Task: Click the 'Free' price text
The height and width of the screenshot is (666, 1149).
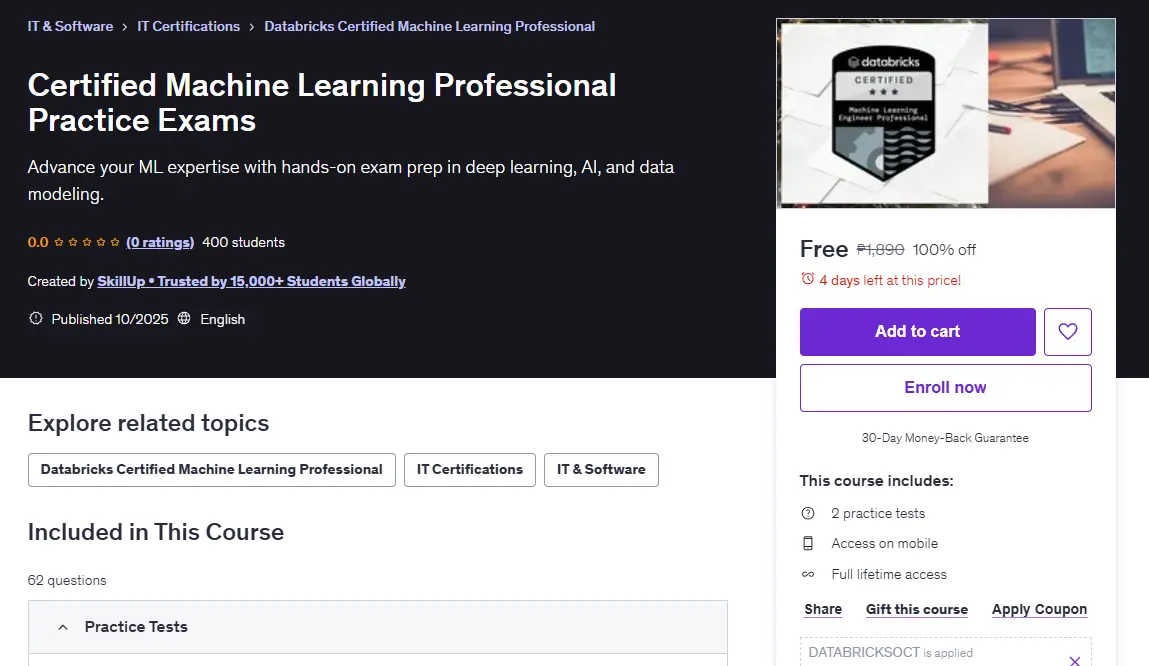Action: click(x=824, y=249)
